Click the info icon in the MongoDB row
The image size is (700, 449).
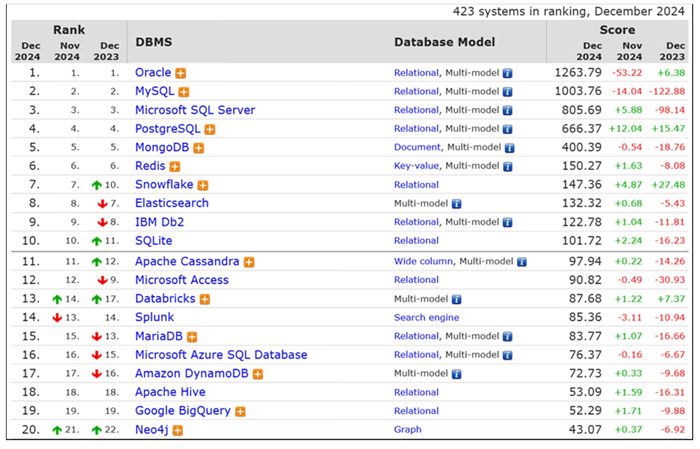coord(509,148)
